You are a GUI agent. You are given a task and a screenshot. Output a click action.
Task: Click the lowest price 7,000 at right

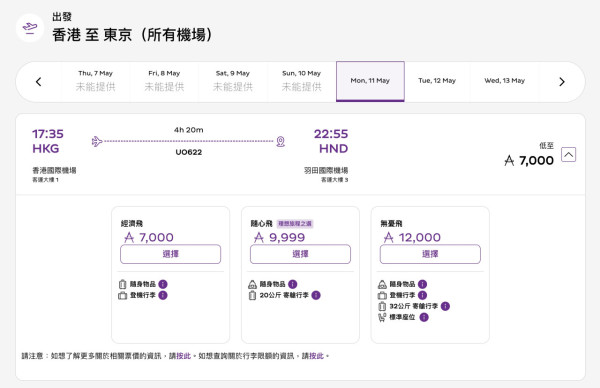click(529, 160)
